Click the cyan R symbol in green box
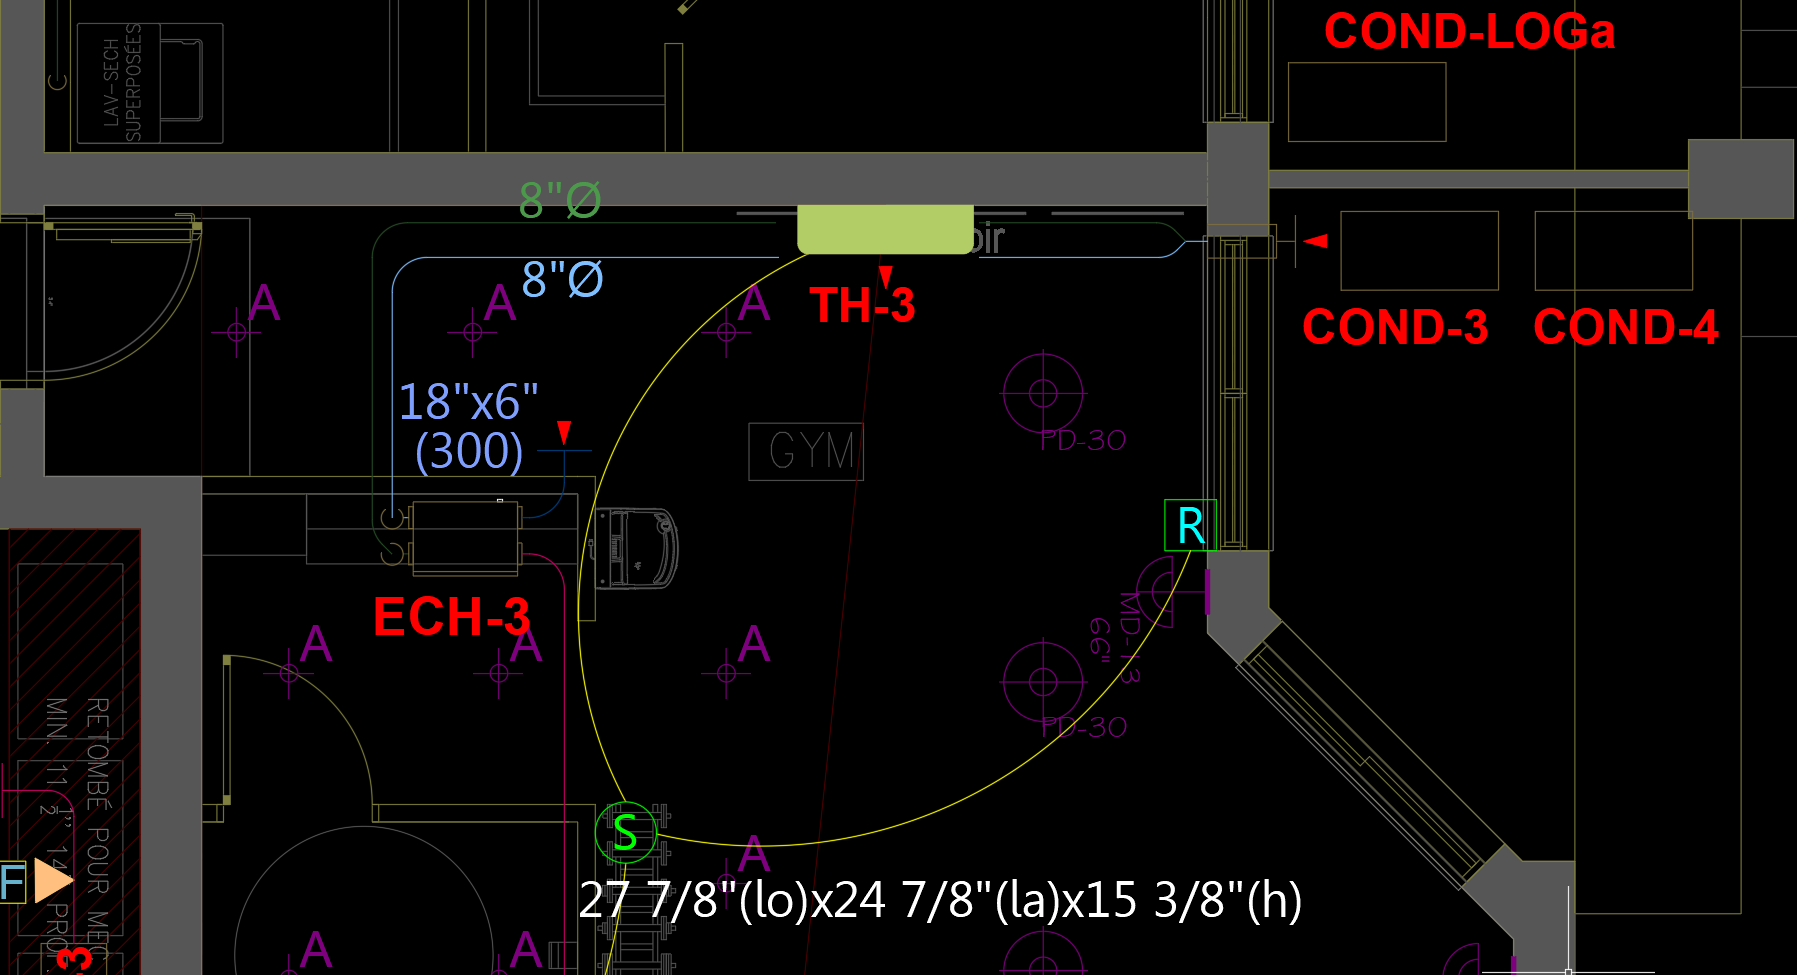 tap(1190, 526)
